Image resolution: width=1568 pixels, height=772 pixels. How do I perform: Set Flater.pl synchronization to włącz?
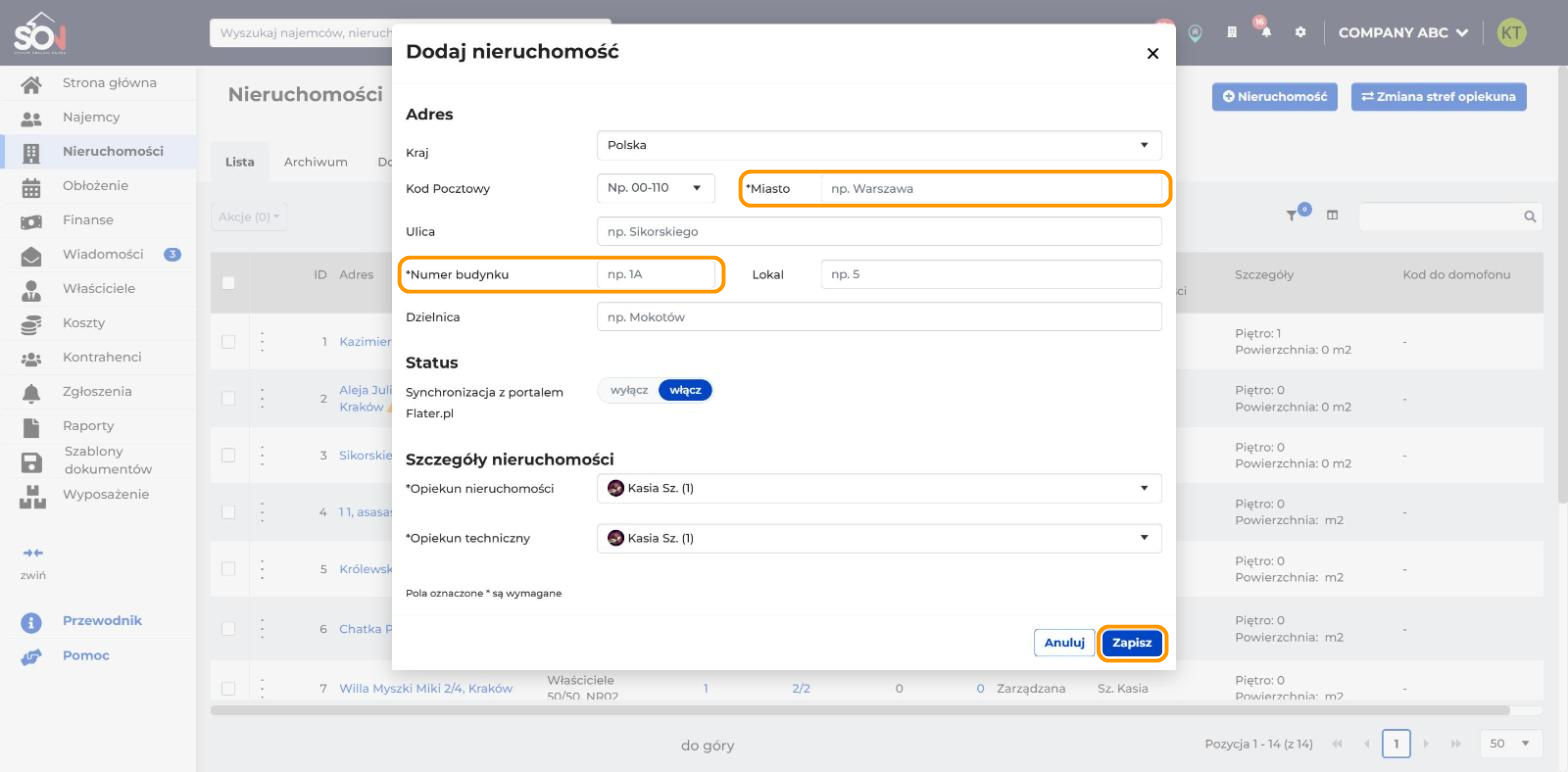tap(685, 390)
